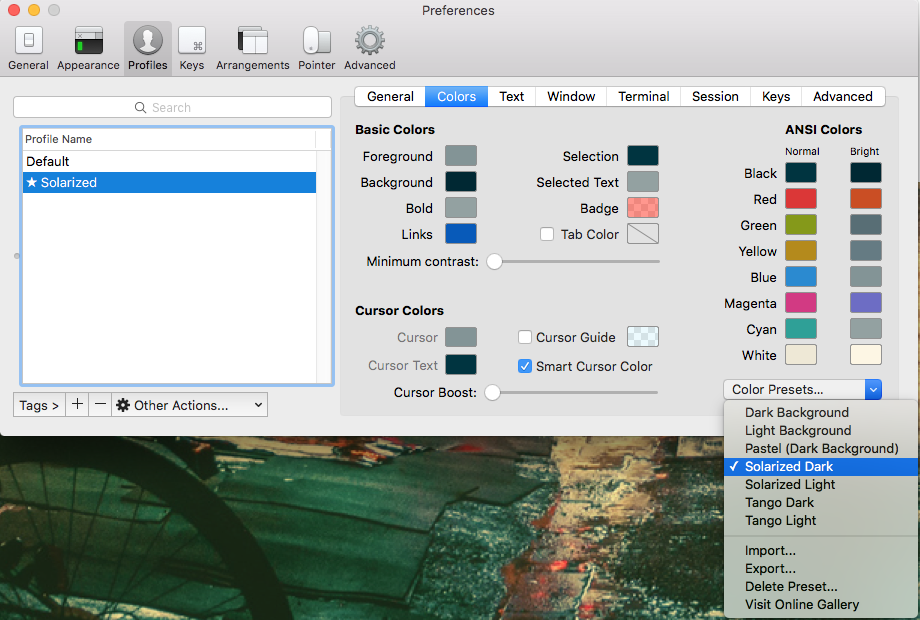Open the Badge color swatch

(643, 208)
